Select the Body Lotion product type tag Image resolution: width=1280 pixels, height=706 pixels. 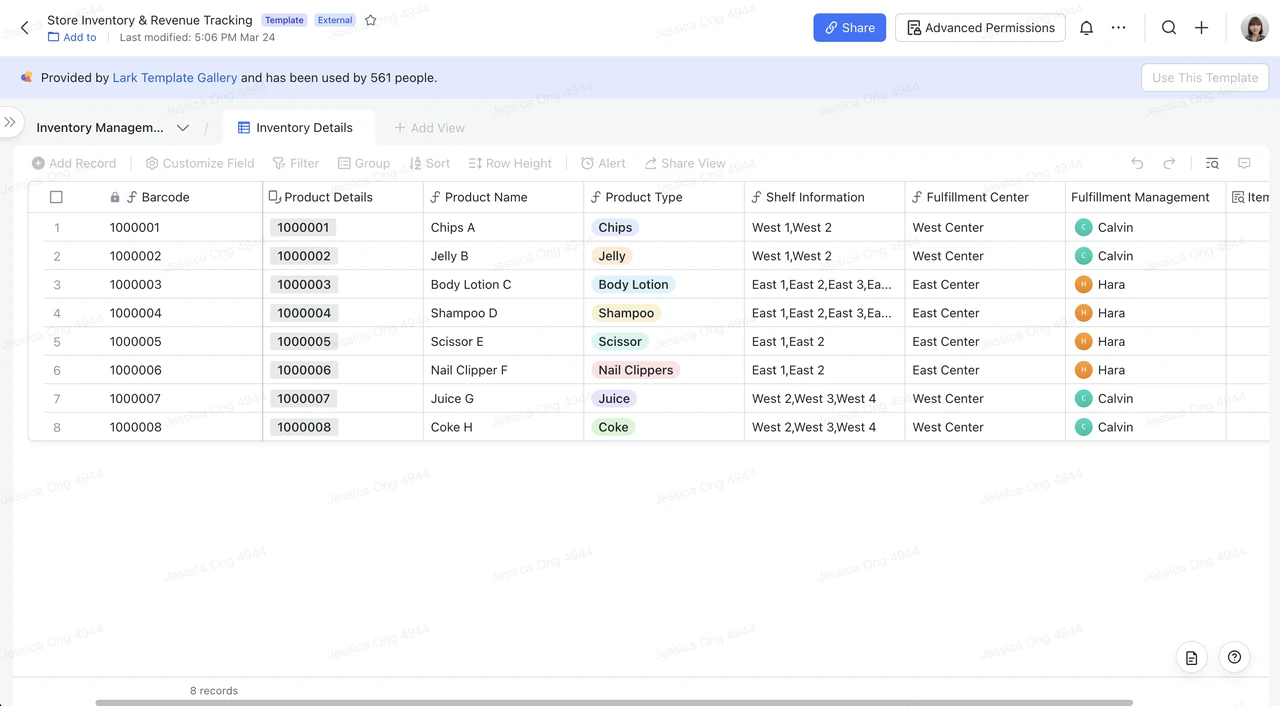click(x=633, y=284)
